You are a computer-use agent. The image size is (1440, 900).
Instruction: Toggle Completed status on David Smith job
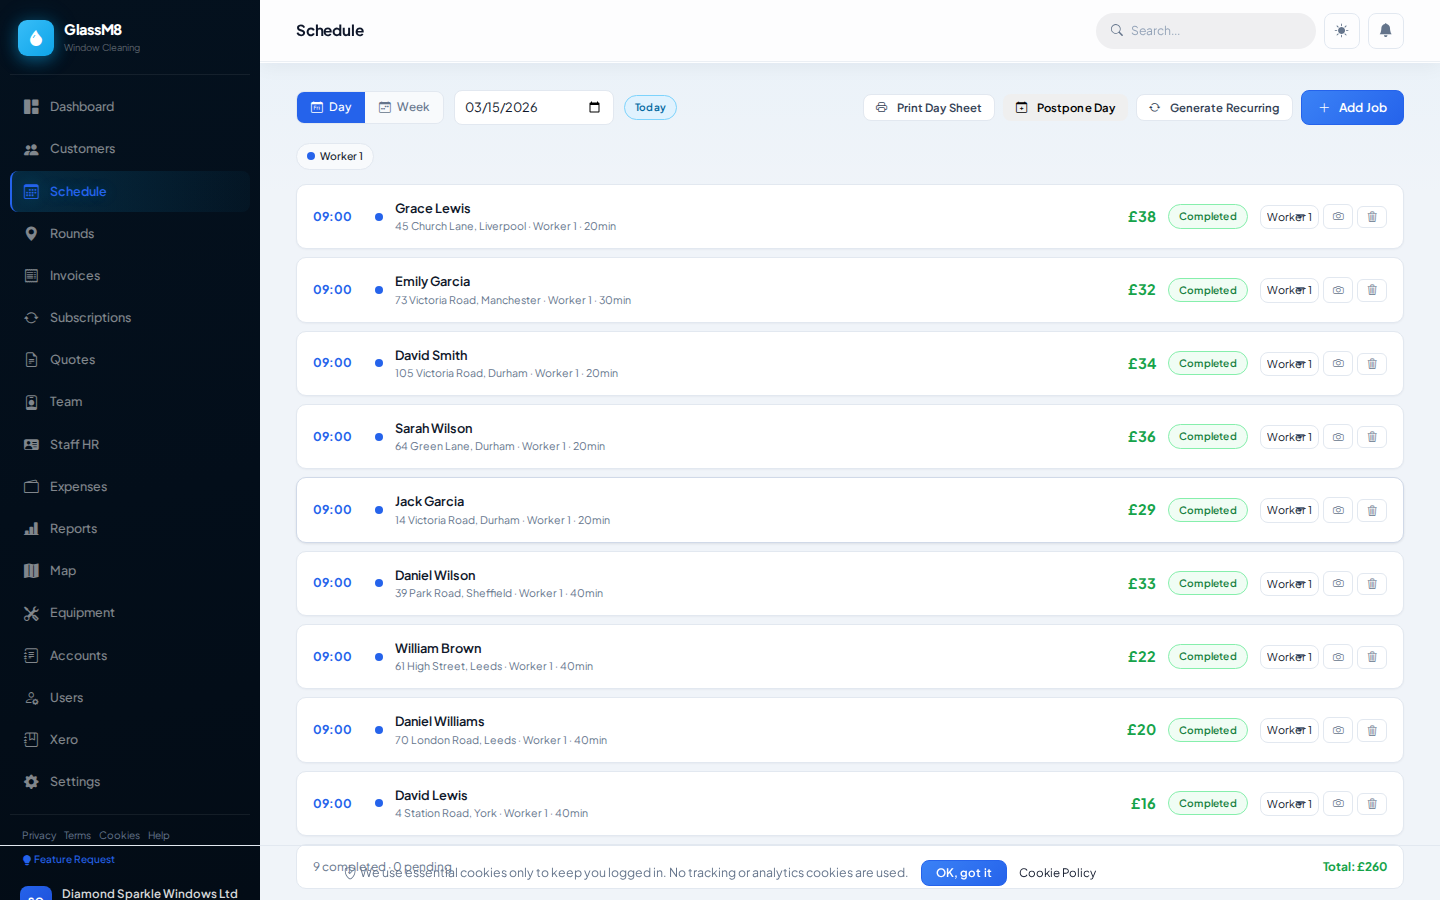[x=1208, y=364]
